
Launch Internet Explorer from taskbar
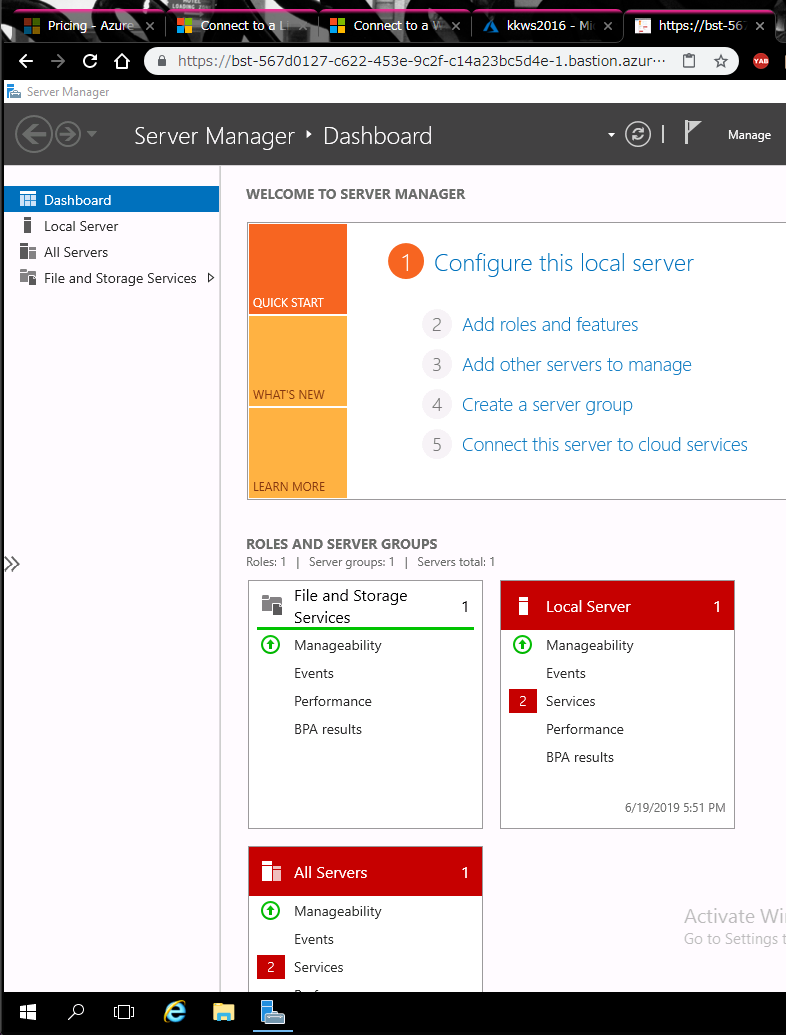174,1012
